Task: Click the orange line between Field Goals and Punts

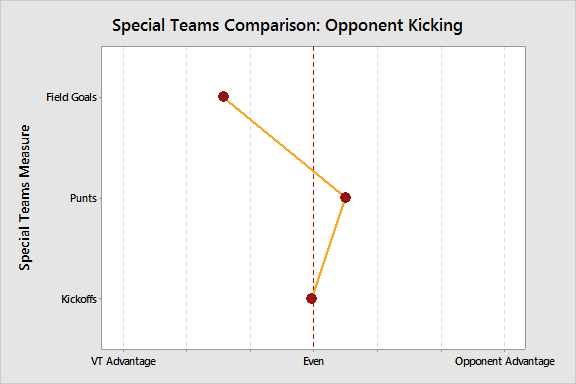Action: click(284, 147)
